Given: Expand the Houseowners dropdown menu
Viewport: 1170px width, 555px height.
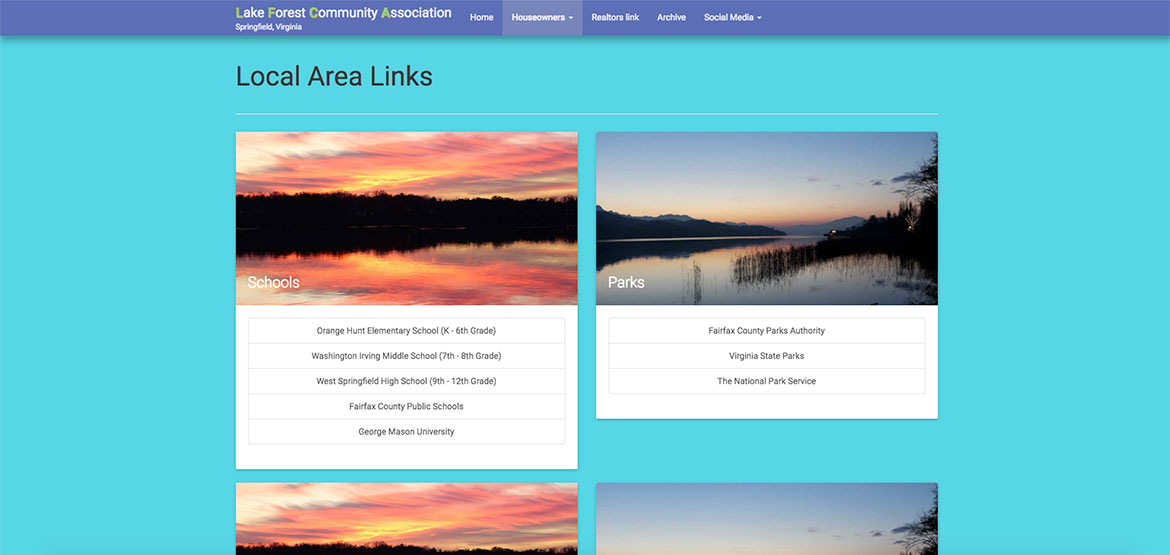Looking at the screenshot, I should click(542, 17).
